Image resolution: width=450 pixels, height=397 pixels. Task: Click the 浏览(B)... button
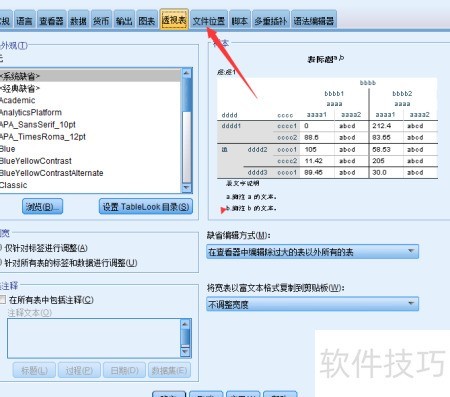point(42,207)
